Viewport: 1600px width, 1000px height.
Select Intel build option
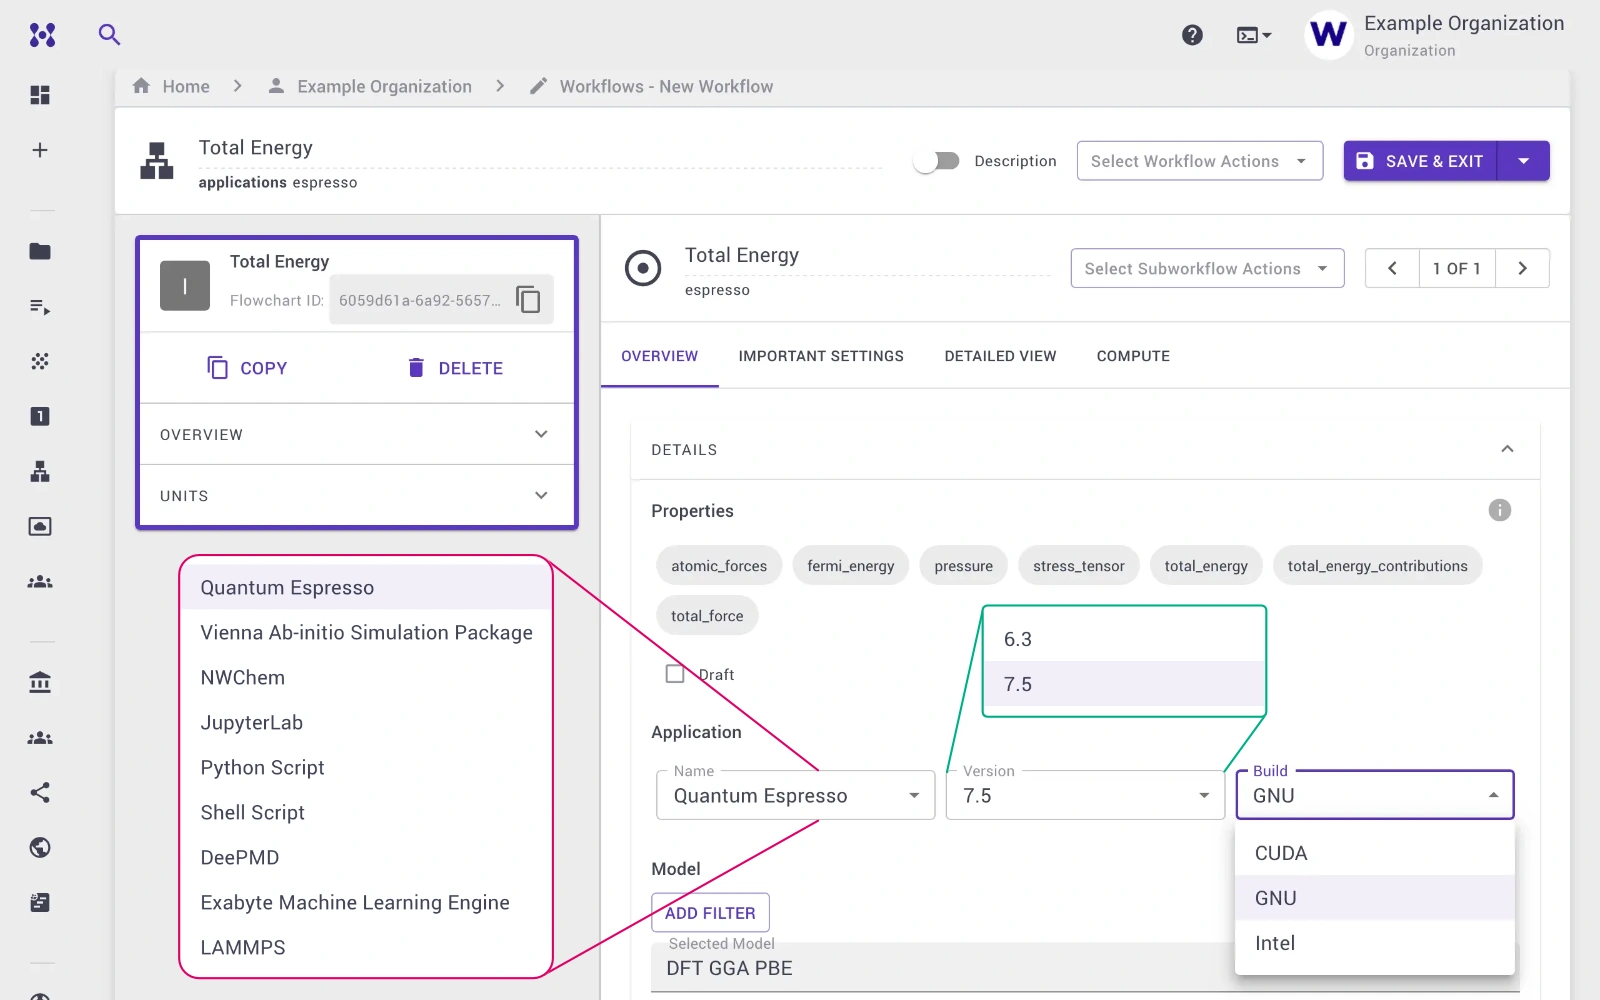(1375, 943)
